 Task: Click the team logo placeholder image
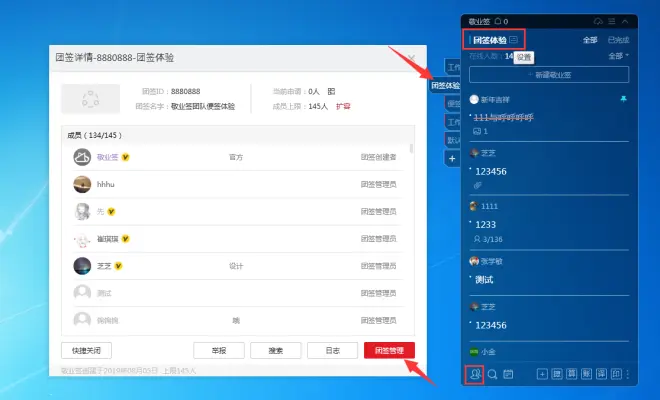(90, 99)
